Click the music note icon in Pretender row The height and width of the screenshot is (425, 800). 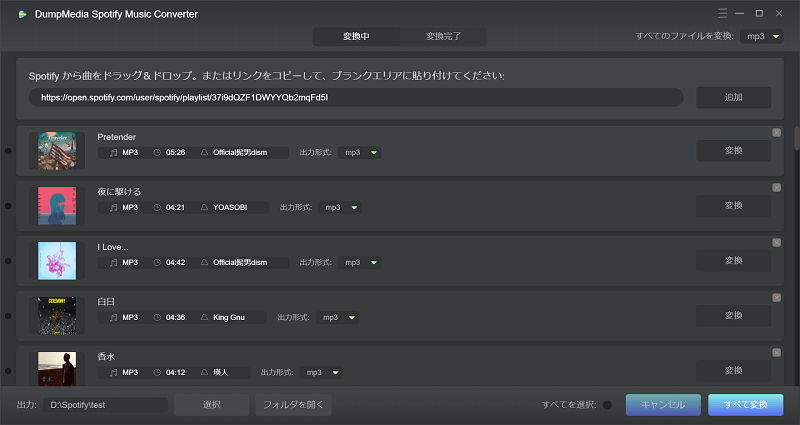[x=113, y=153]
